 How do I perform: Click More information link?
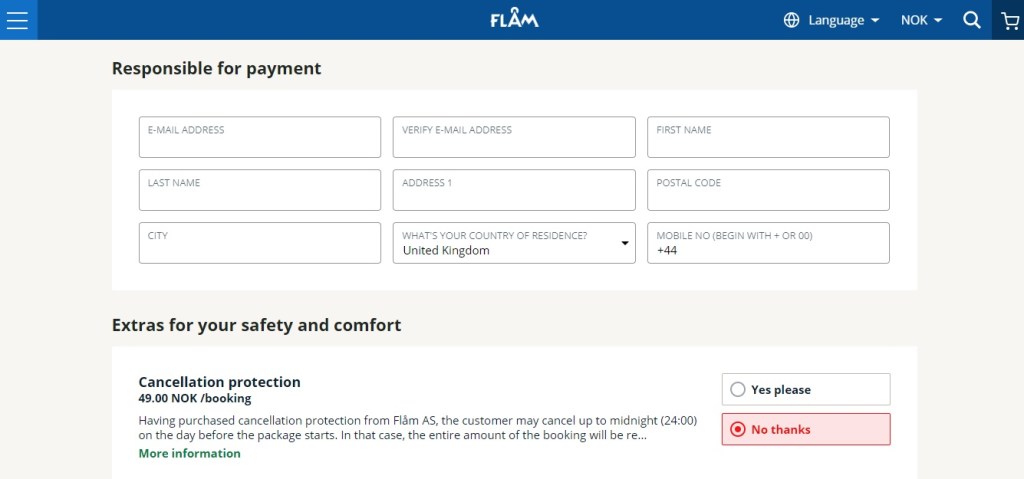tap(189, 453)
